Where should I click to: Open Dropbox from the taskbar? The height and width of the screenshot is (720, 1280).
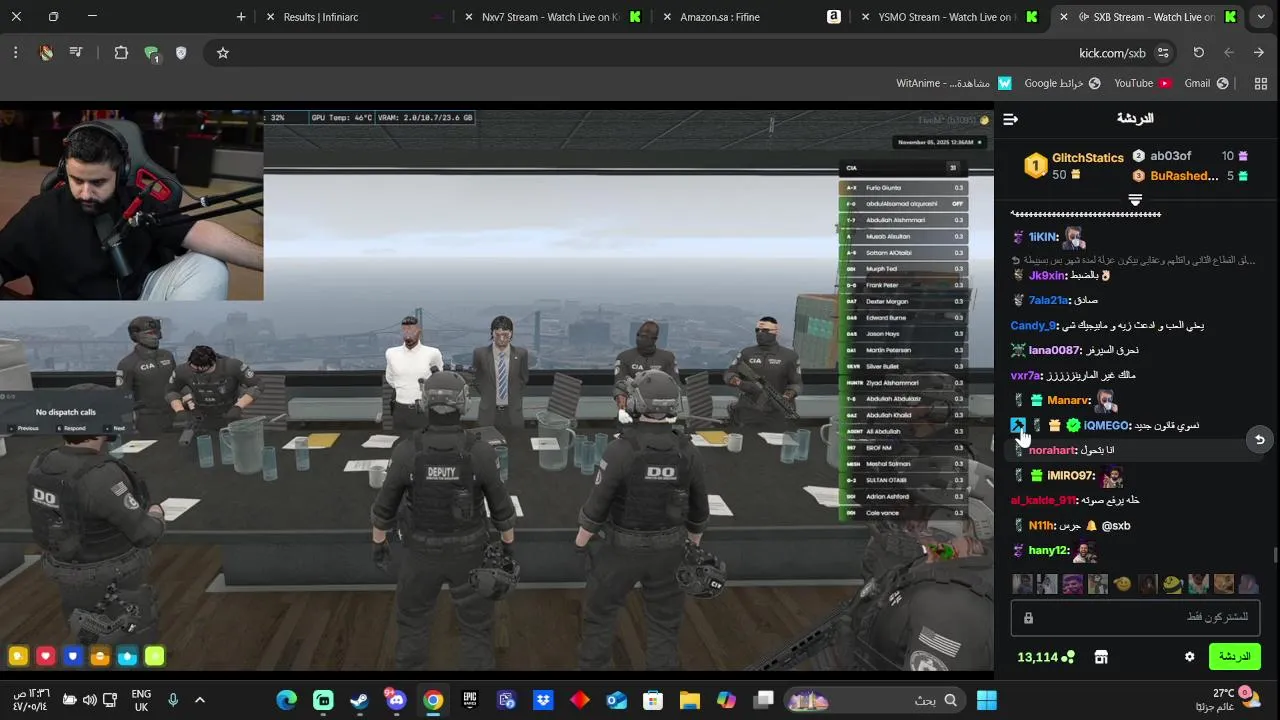(x=543, y=700)
